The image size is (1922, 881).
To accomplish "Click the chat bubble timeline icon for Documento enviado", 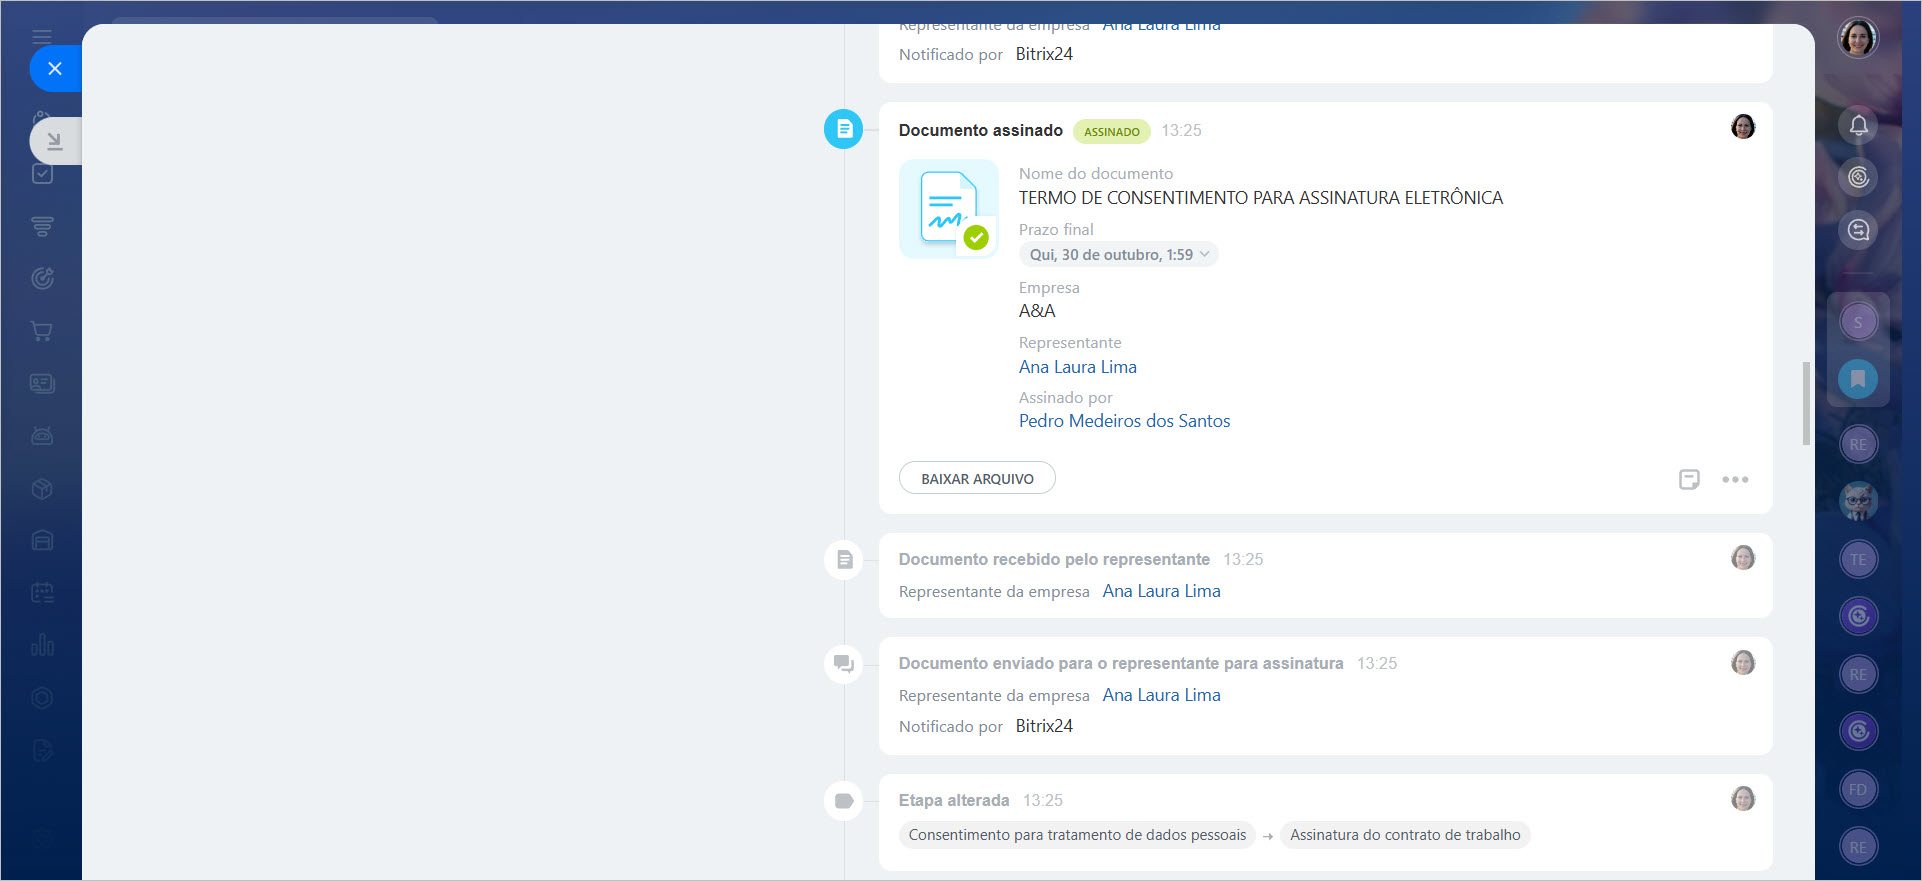I will pos(844,664).
